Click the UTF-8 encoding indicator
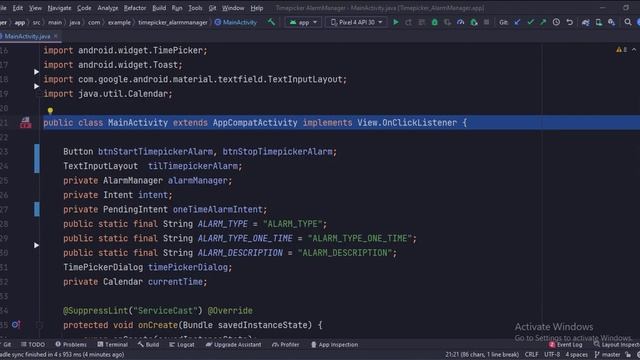The height and width of the screenshot is (360, 640). (551, 354)
